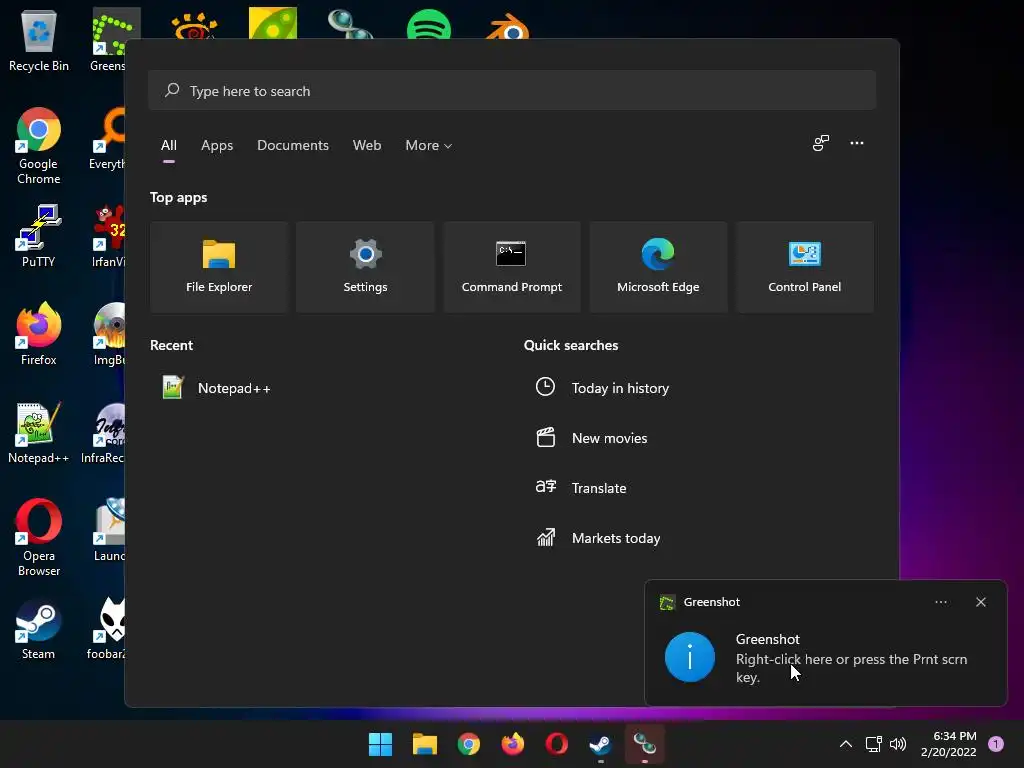Switch to the Documents search tab
The image size is (1024, 768).
coord(293,146)
